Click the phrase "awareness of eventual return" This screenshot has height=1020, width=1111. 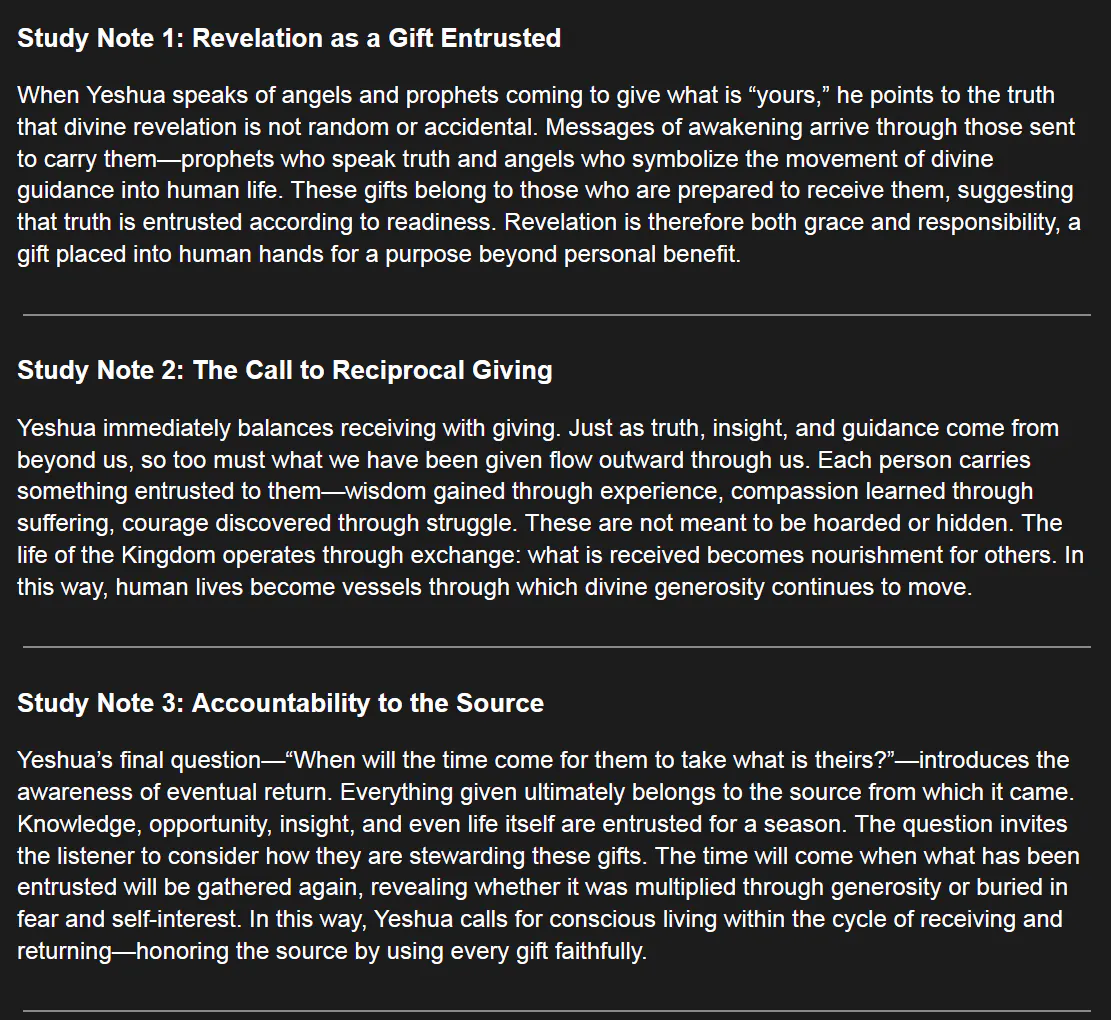(175, 792)
